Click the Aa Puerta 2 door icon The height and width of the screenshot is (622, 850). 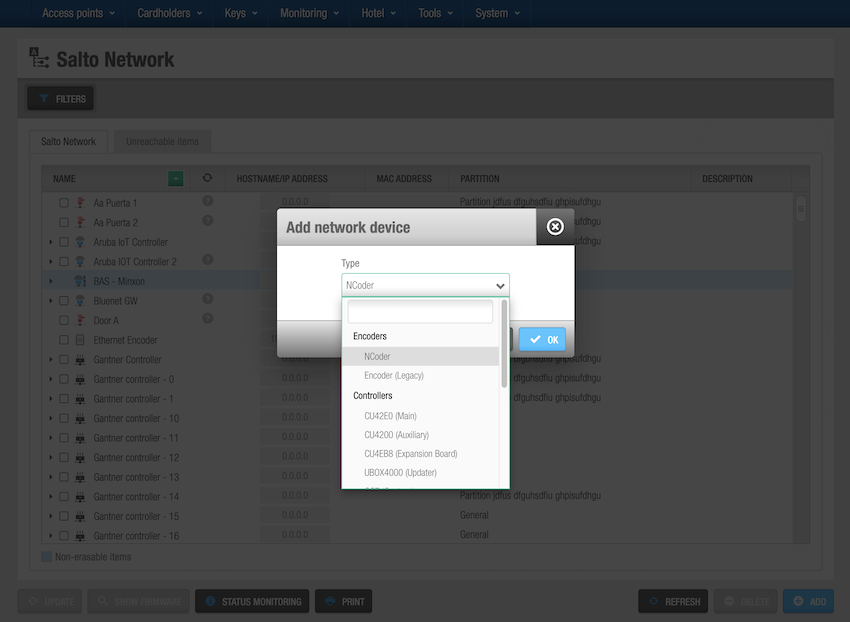coord(80,222)
